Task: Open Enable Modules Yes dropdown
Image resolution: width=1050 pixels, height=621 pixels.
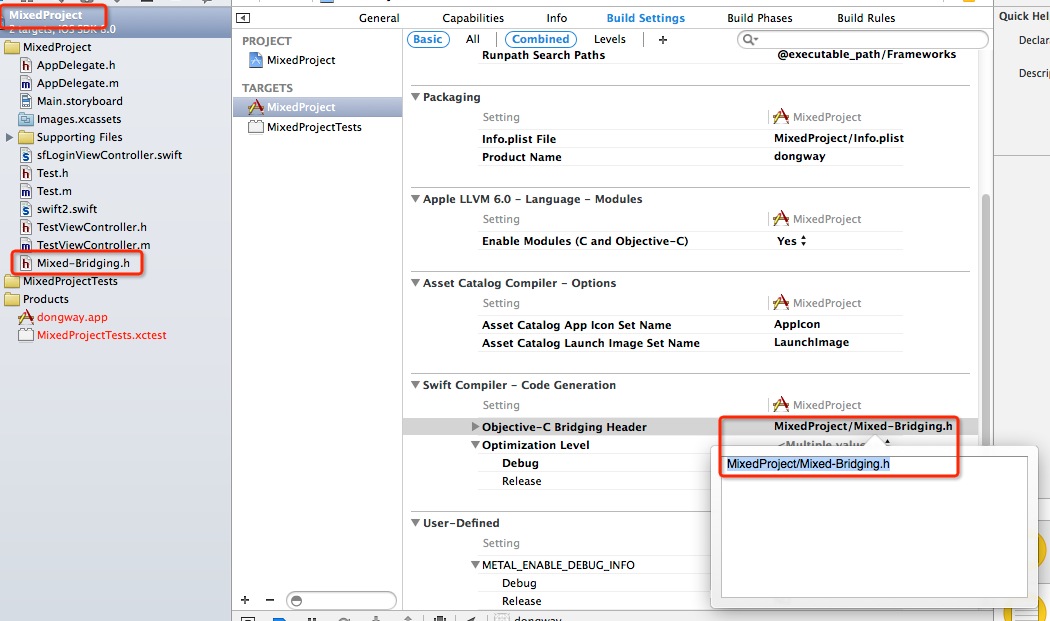Action: pos(792,241)
